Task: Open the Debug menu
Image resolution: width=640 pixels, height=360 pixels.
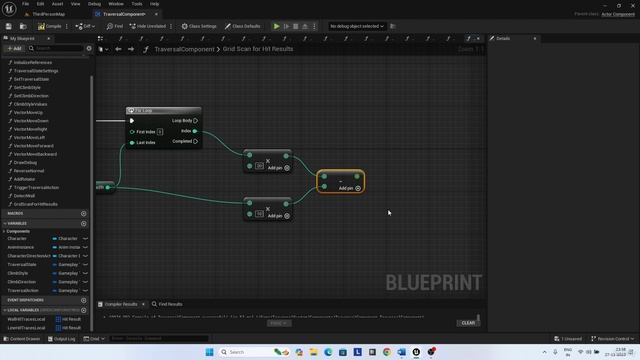Action: click(94, 4)
